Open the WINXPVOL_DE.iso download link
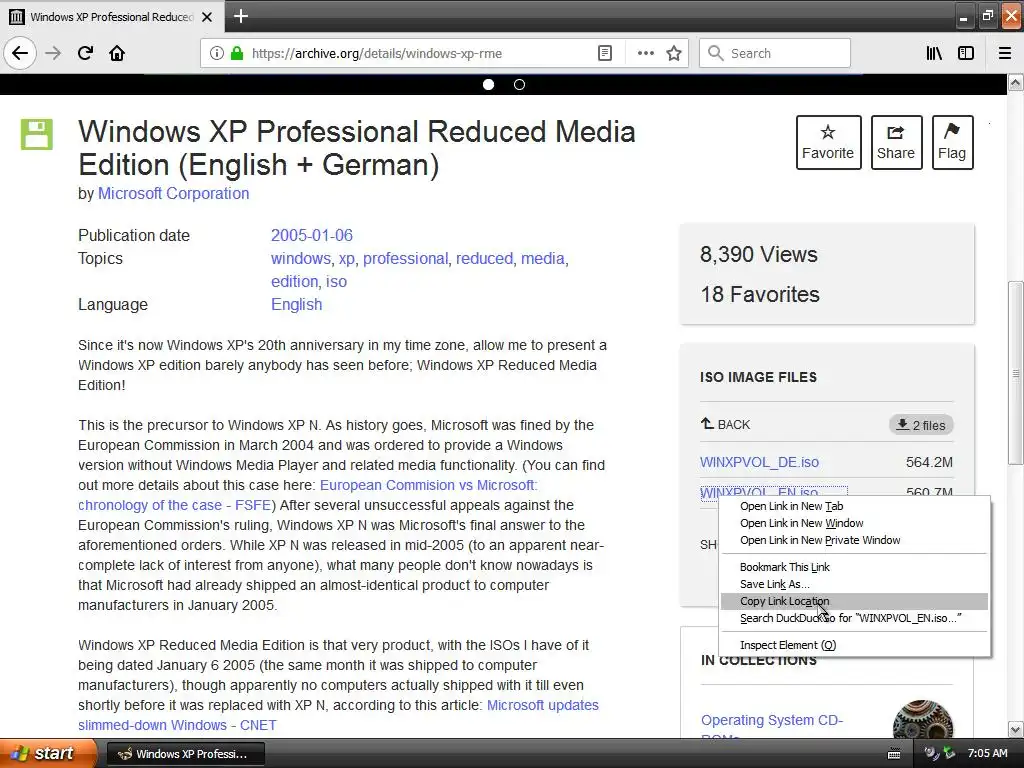This screenshot has width=1024, height=768. pos(759,462)
